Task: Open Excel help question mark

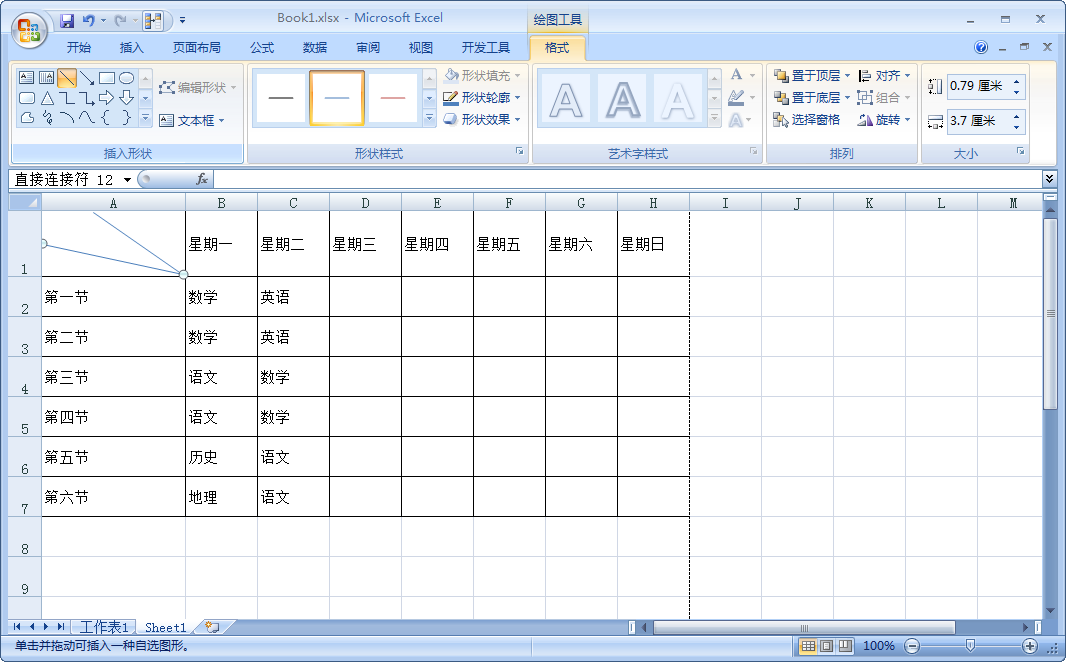Action: point(980,47)
